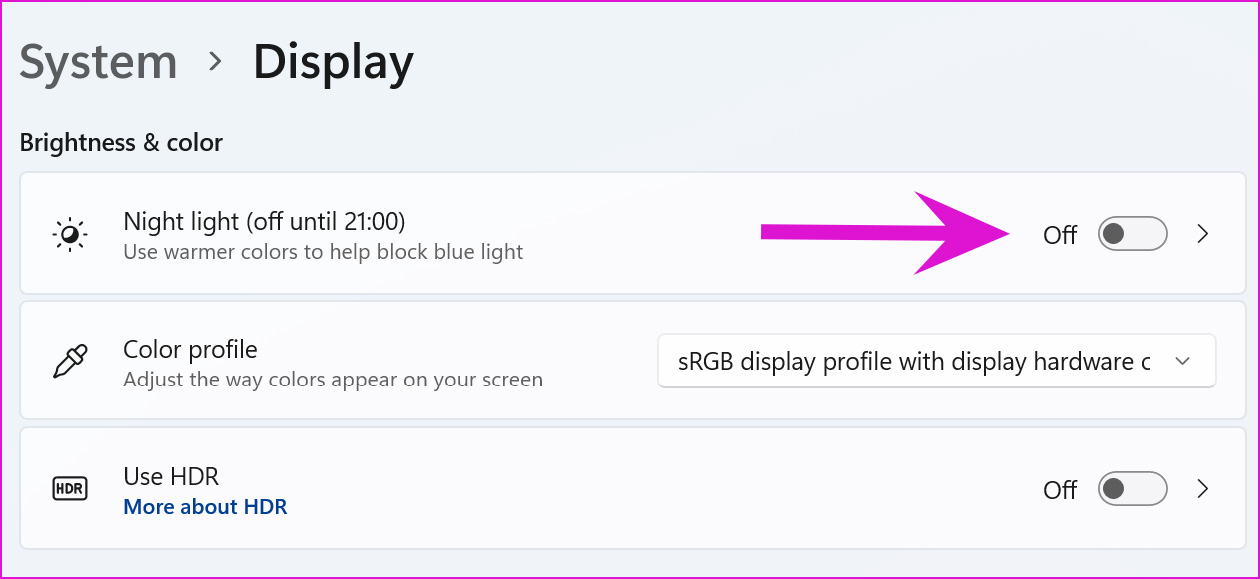Go back to System in breadcrumb
The image size is (1260, 579).
pyautogui.click(x=98, y=62)
